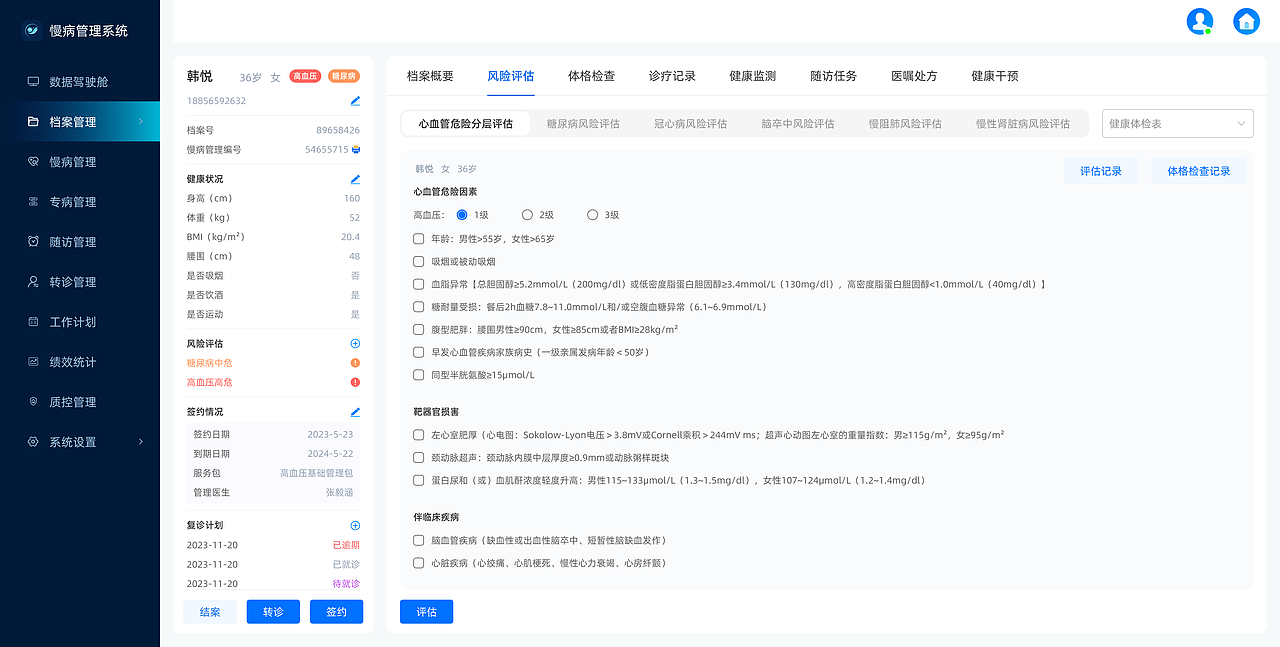Click 糖尿病中危 orange warning icon
The width and height of the screenshot is (1280, 647).
[x=355, y=363]
